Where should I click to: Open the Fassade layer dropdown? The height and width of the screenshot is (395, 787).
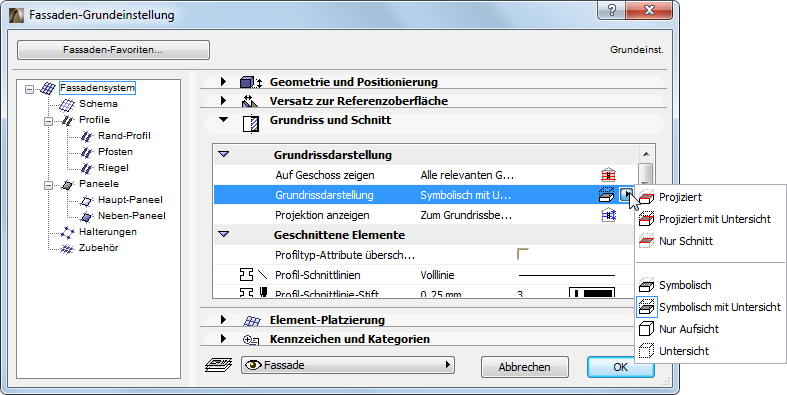point(348,365)
